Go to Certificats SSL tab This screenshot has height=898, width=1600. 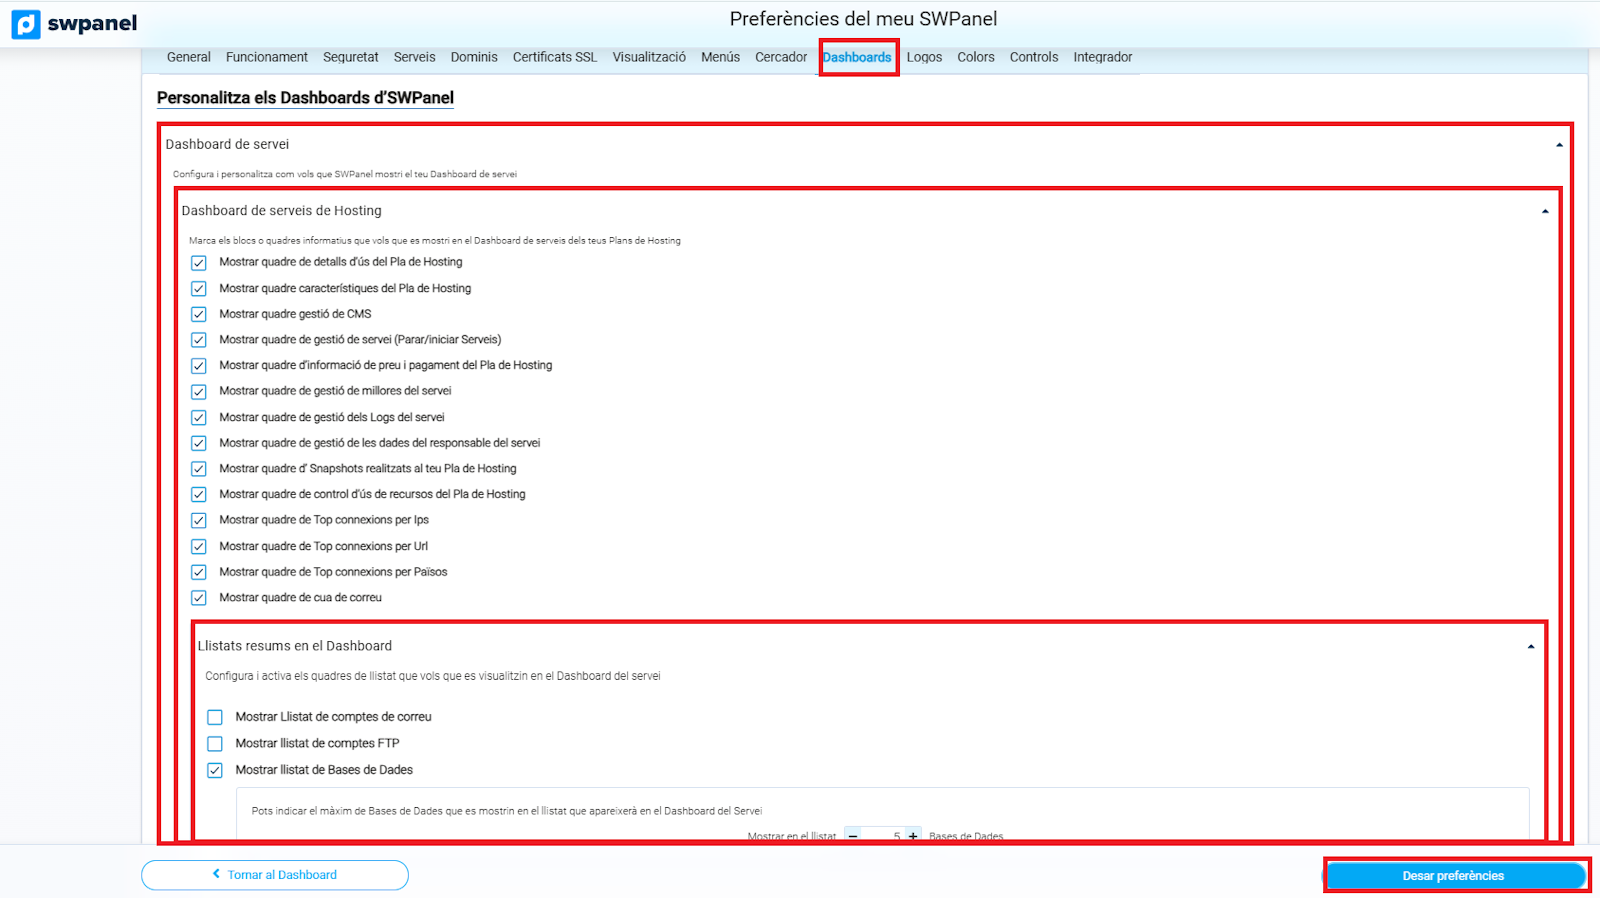(x=554, y=57)
